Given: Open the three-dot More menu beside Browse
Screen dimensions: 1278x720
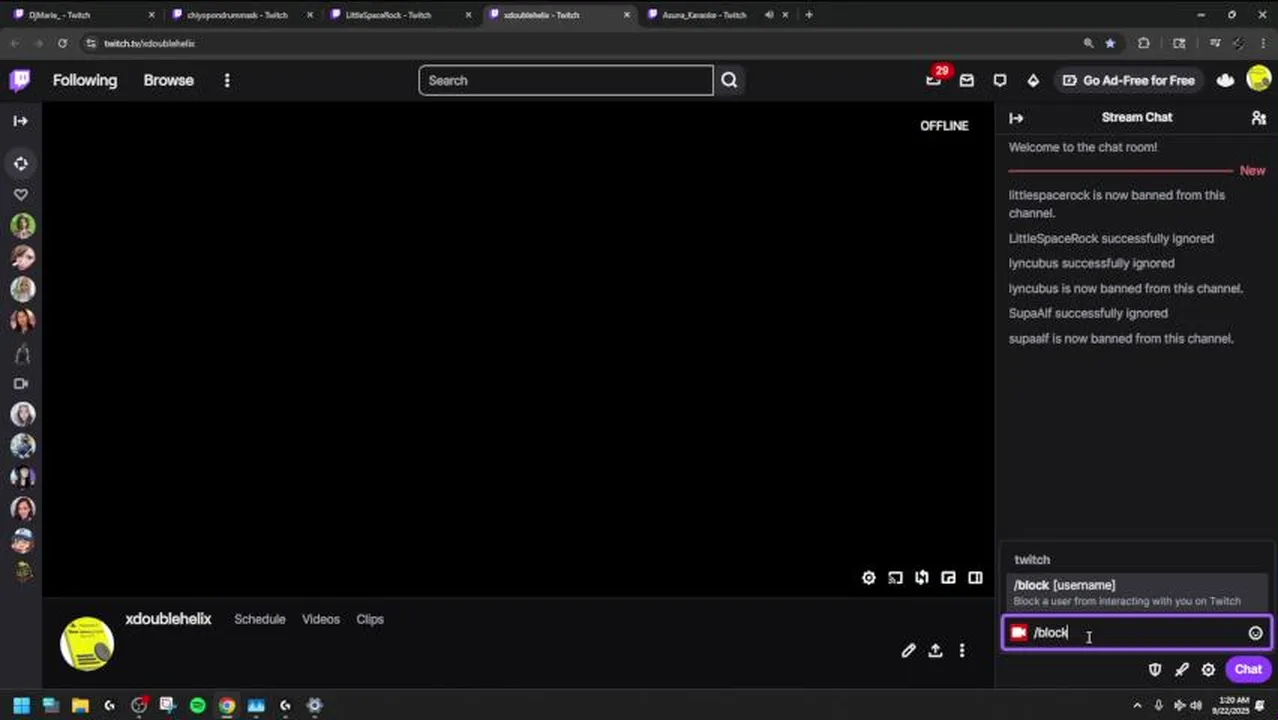Looking at the screenshot, I should [227, 80].
